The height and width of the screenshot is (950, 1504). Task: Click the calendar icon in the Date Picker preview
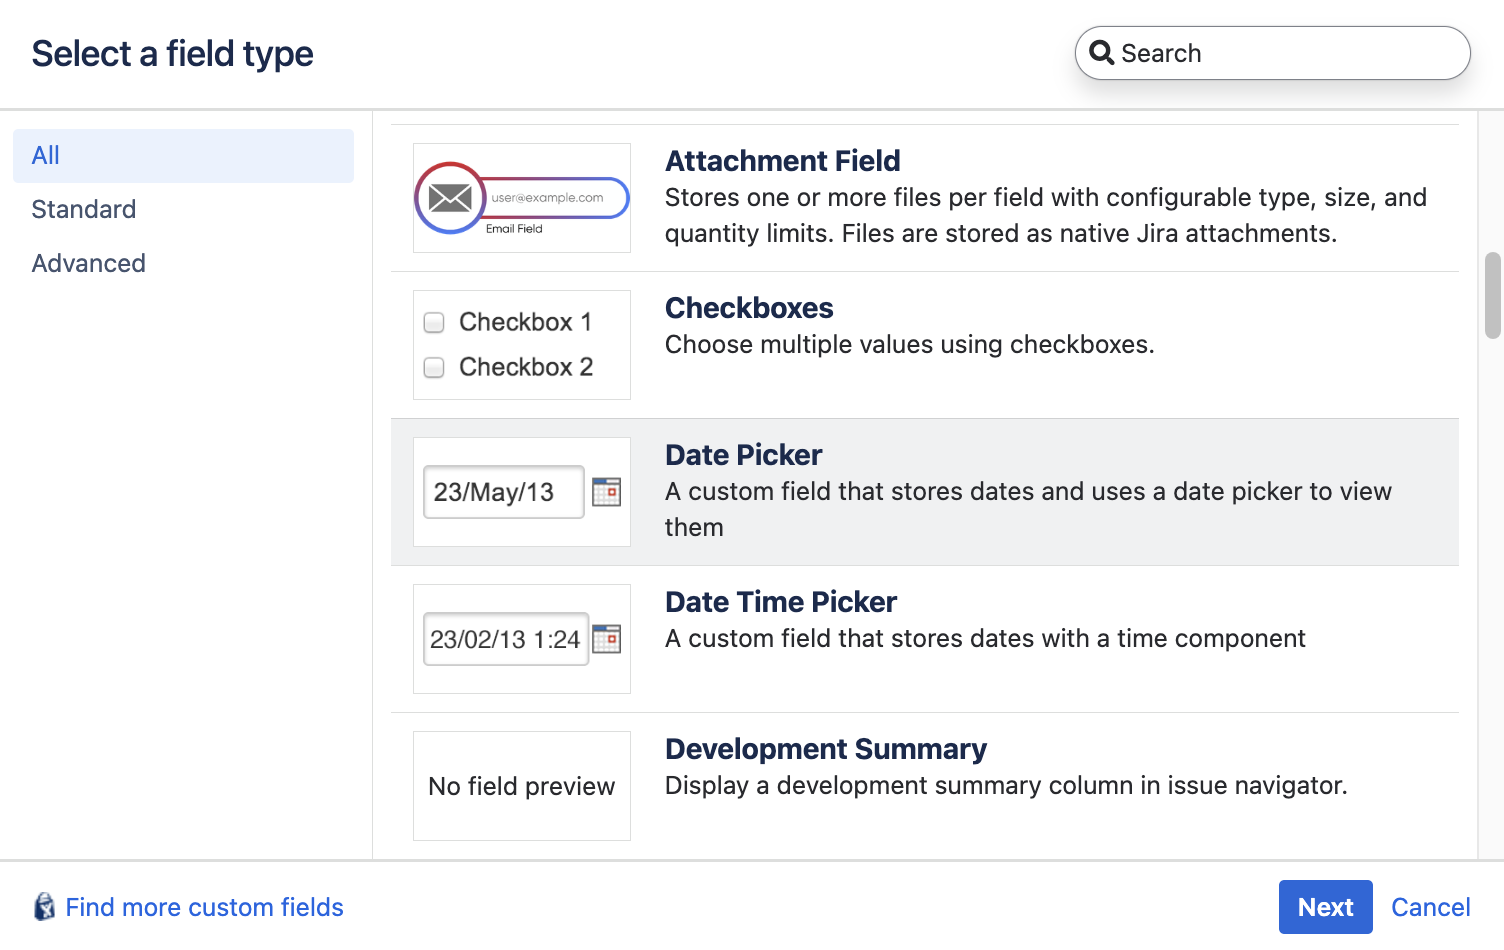click(606, 491)
